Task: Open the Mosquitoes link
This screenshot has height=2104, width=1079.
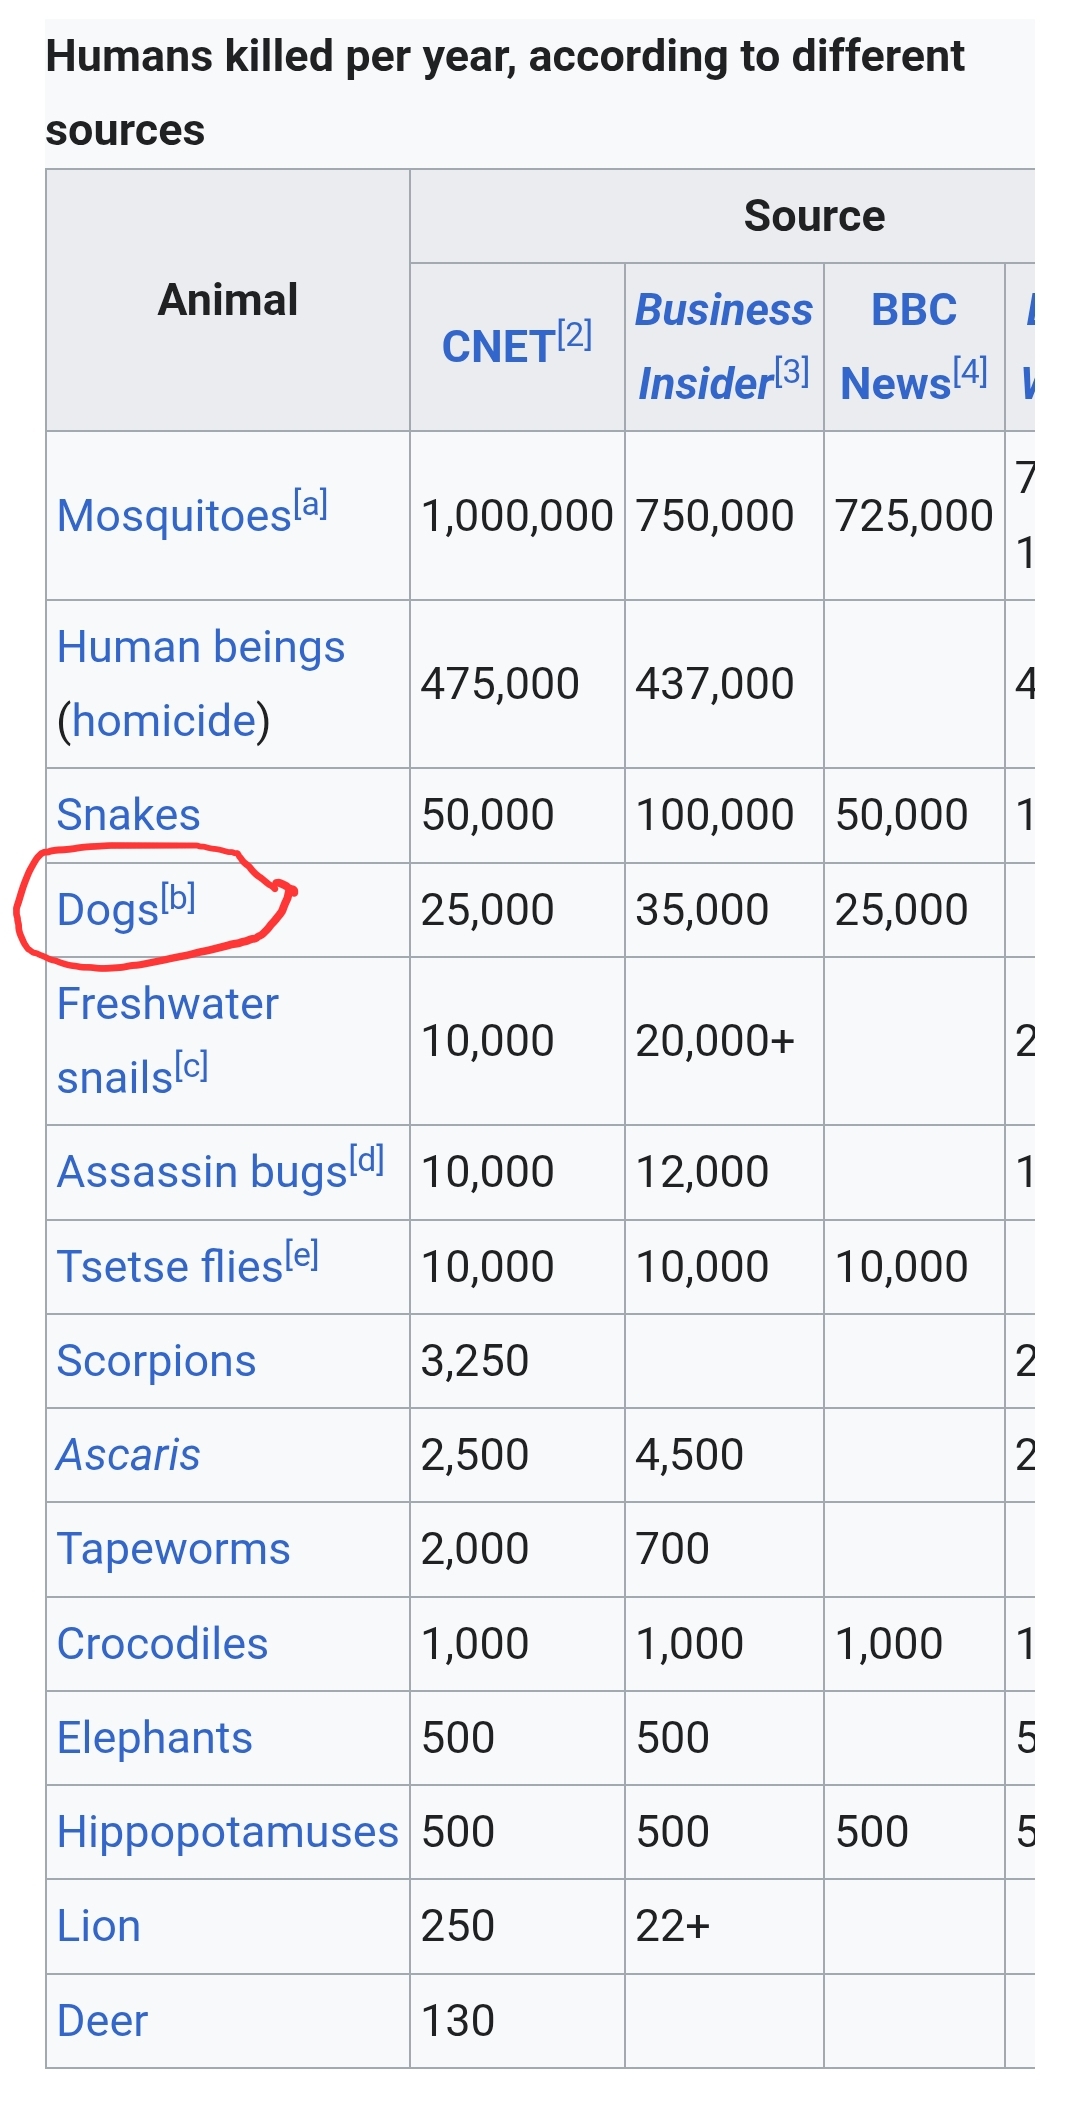Action: (x=173, y=517)
